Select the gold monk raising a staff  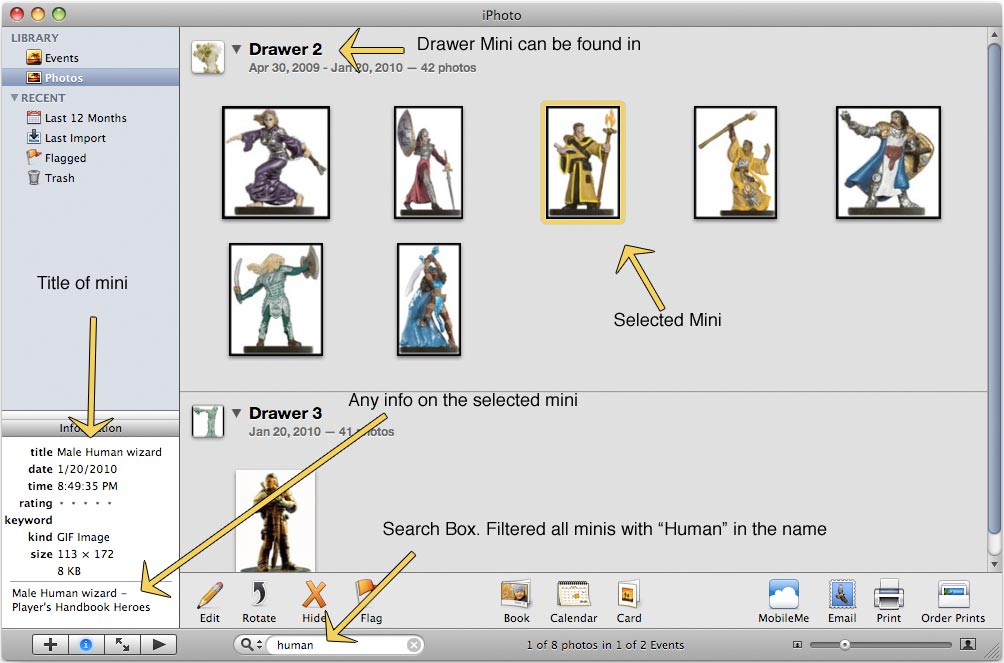click(735, 163)
